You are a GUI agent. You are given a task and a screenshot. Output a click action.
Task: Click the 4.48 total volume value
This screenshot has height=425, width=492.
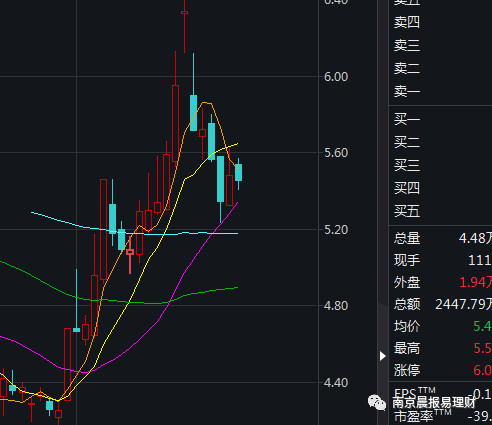tap(475, 238)
